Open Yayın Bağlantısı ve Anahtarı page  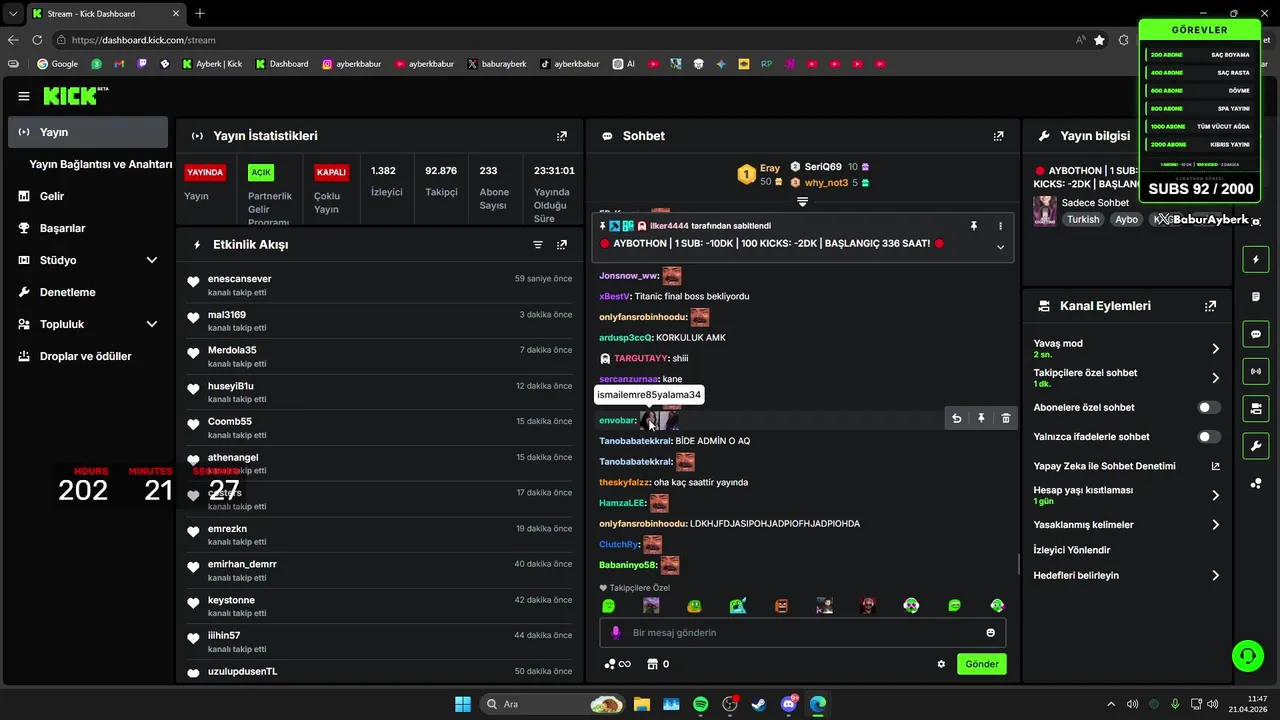[100, 164]
